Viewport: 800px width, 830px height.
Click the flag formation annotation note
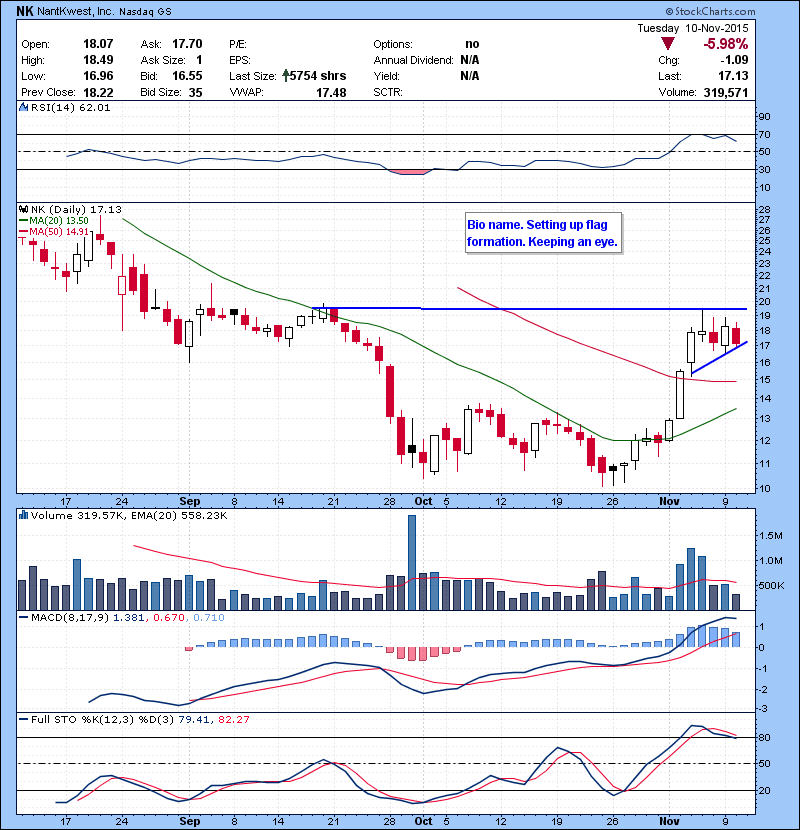click(x=543, y=233)
